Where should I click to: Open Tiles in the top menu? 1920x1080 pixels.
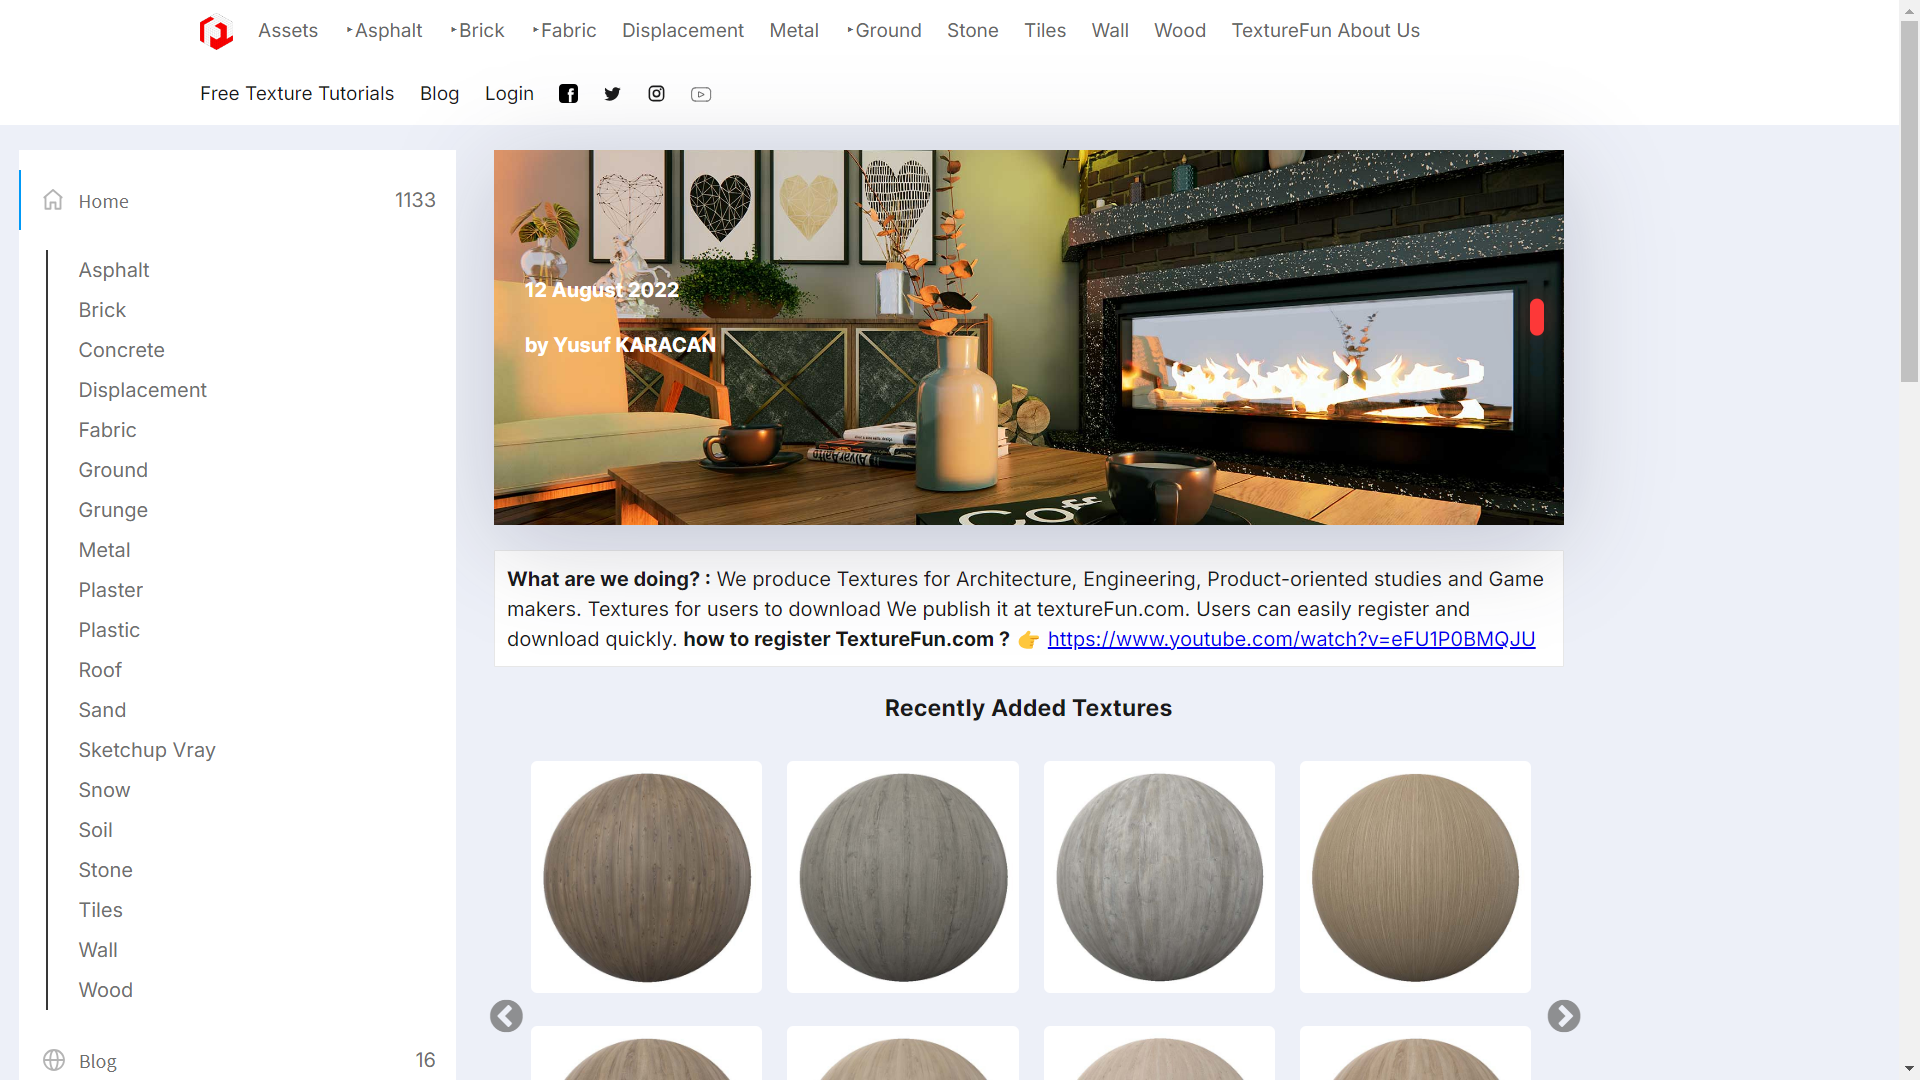coord(1045,31)
